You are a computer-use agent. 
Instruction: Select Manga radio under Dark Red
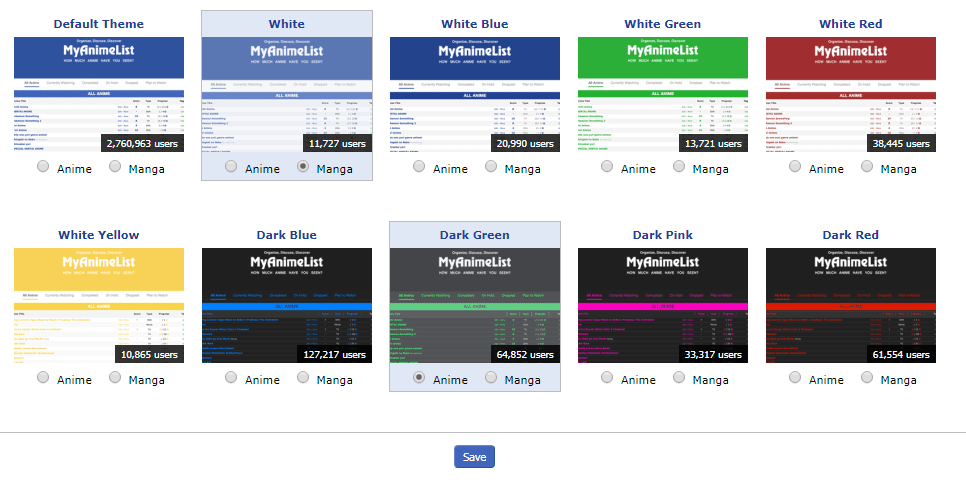click(x=867, y=378)
